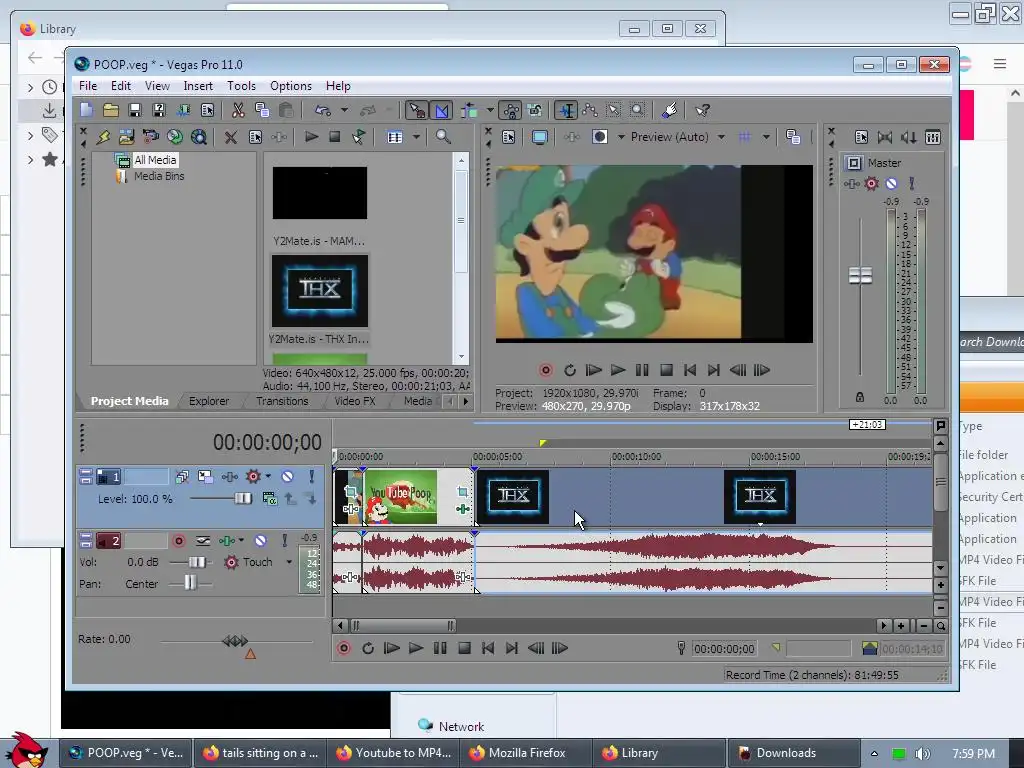This screenshot has width=1024, height=768.
Task: Click the Undo arrow icon
Action: [323, 110]
